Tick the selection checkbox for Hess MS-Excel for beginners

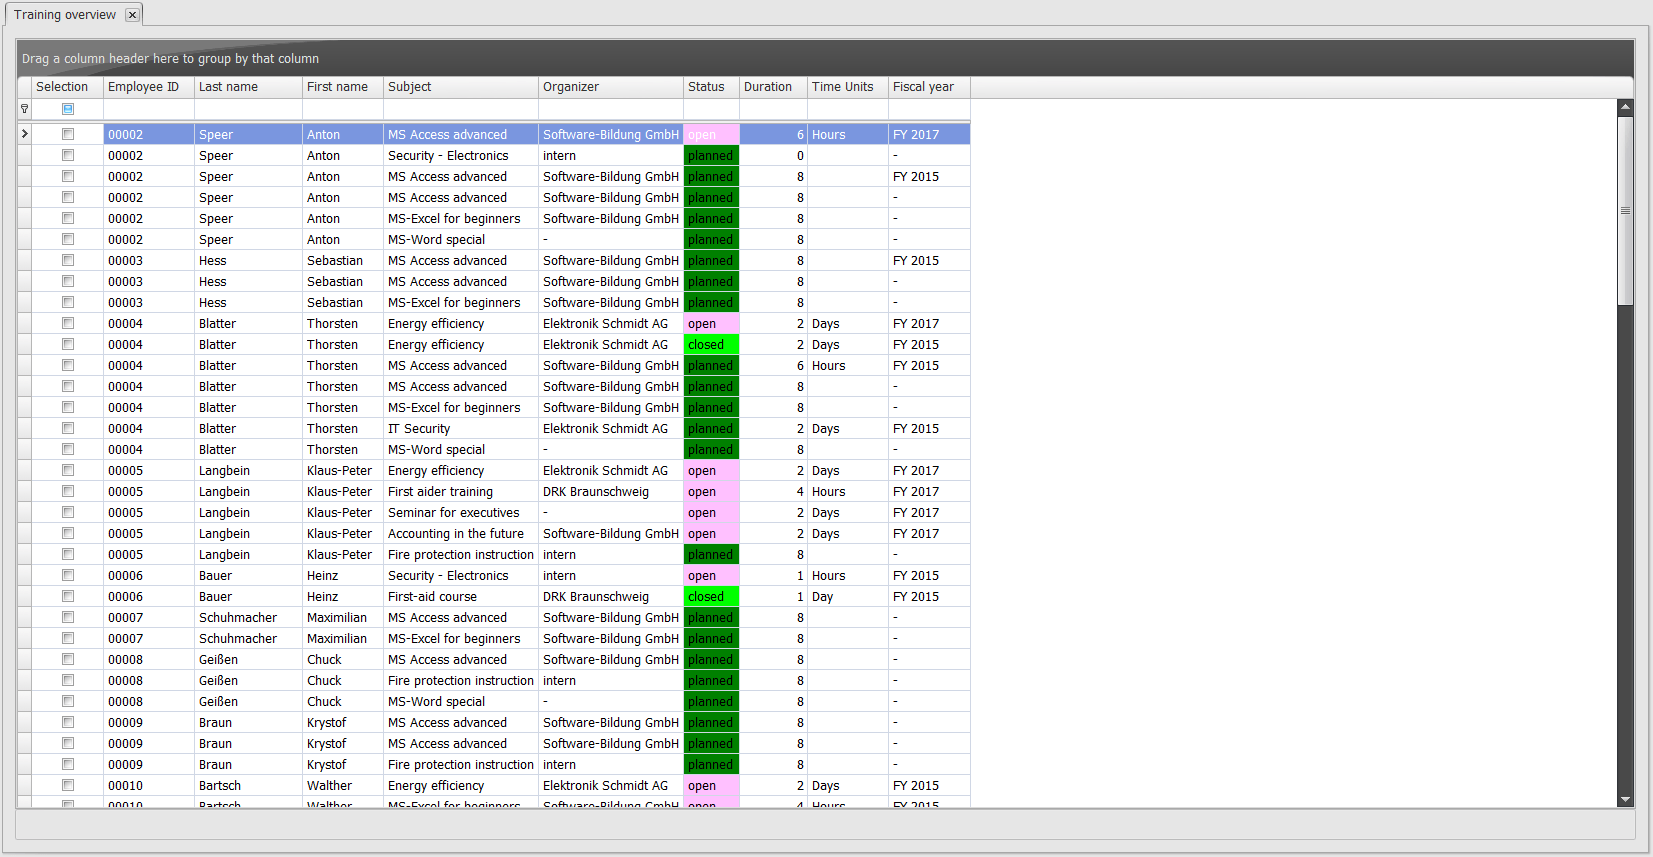68,303
